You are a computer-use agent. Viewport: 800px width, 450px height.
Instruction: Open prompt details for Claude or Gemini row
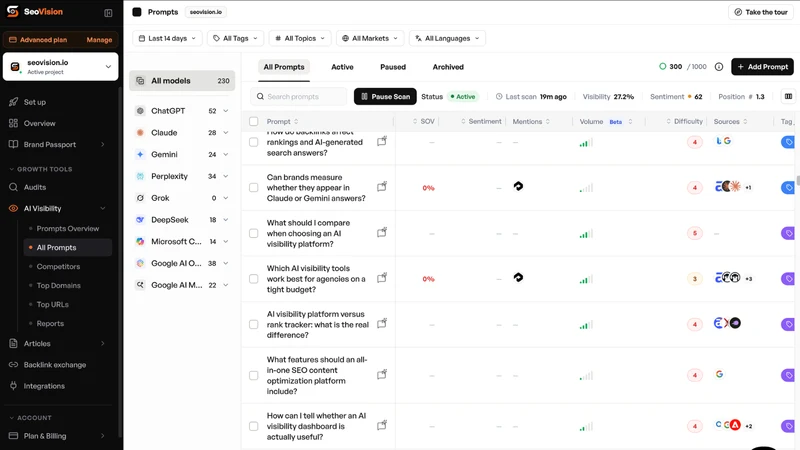pos(382,187)
